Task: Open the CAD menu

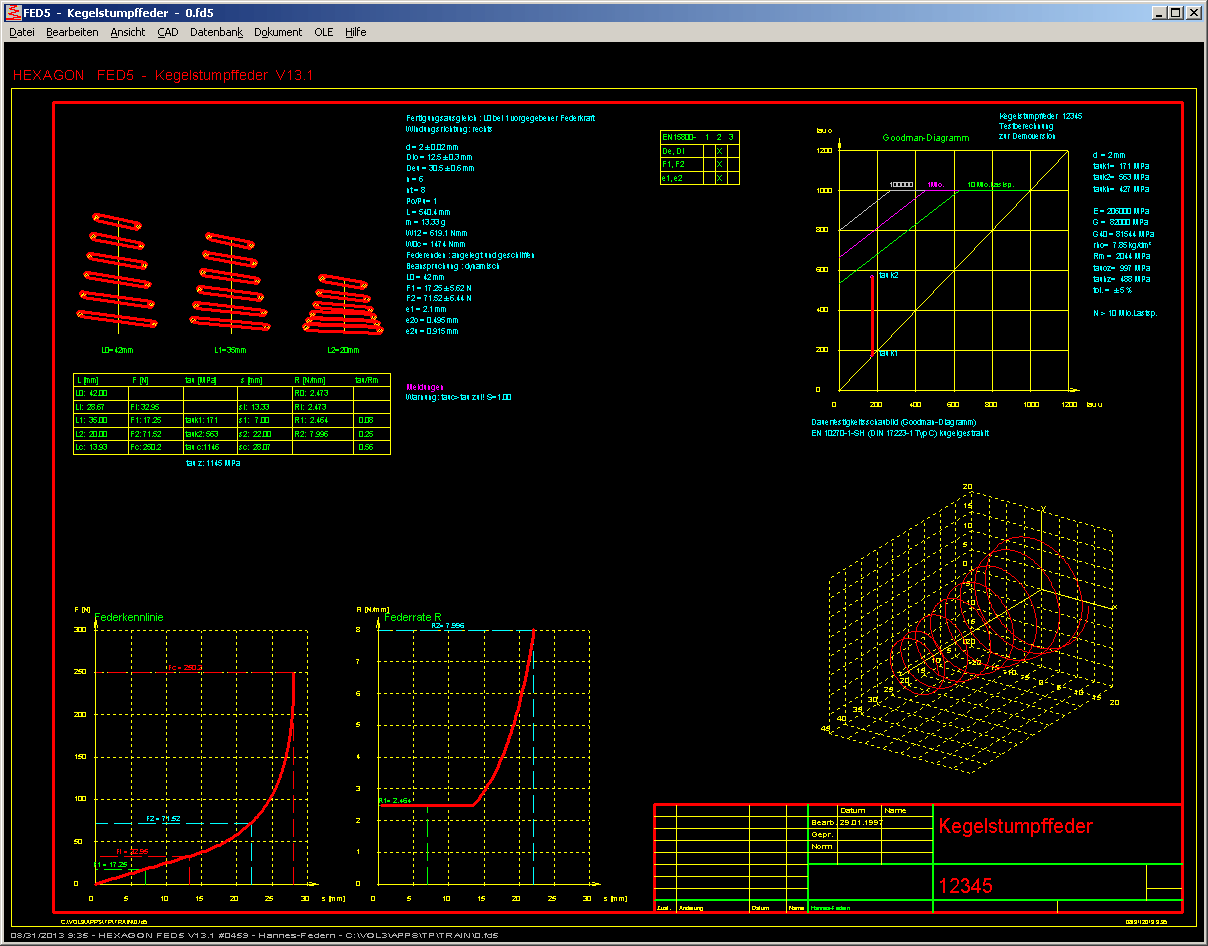Action: tap(168, 32)
